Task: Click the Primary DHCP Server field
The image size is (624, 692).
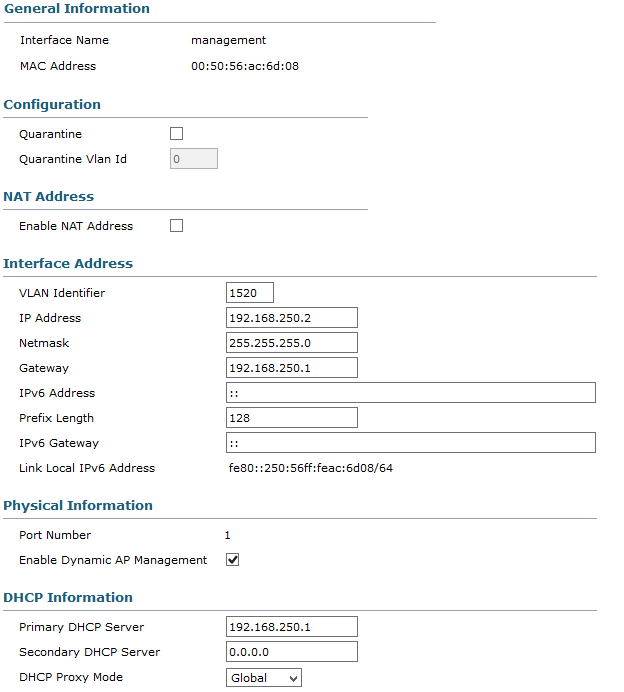Action: coord(292,627)
